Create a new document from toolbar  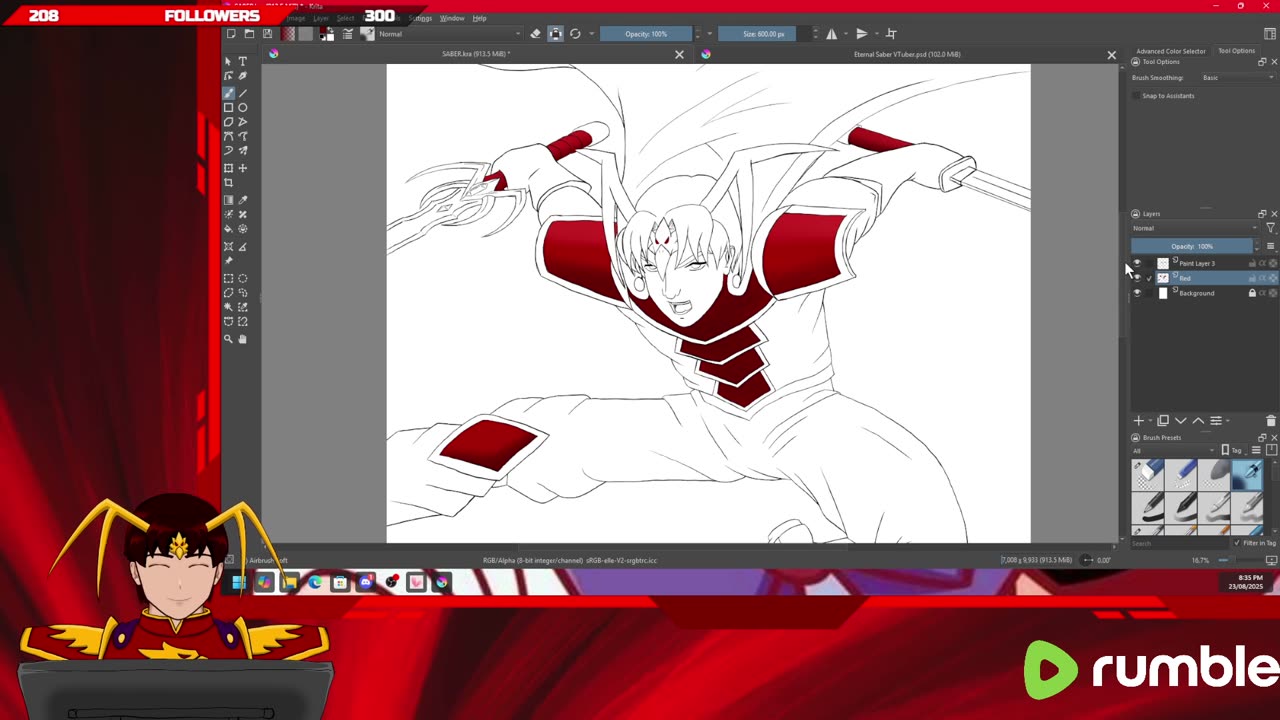[231, 34]
